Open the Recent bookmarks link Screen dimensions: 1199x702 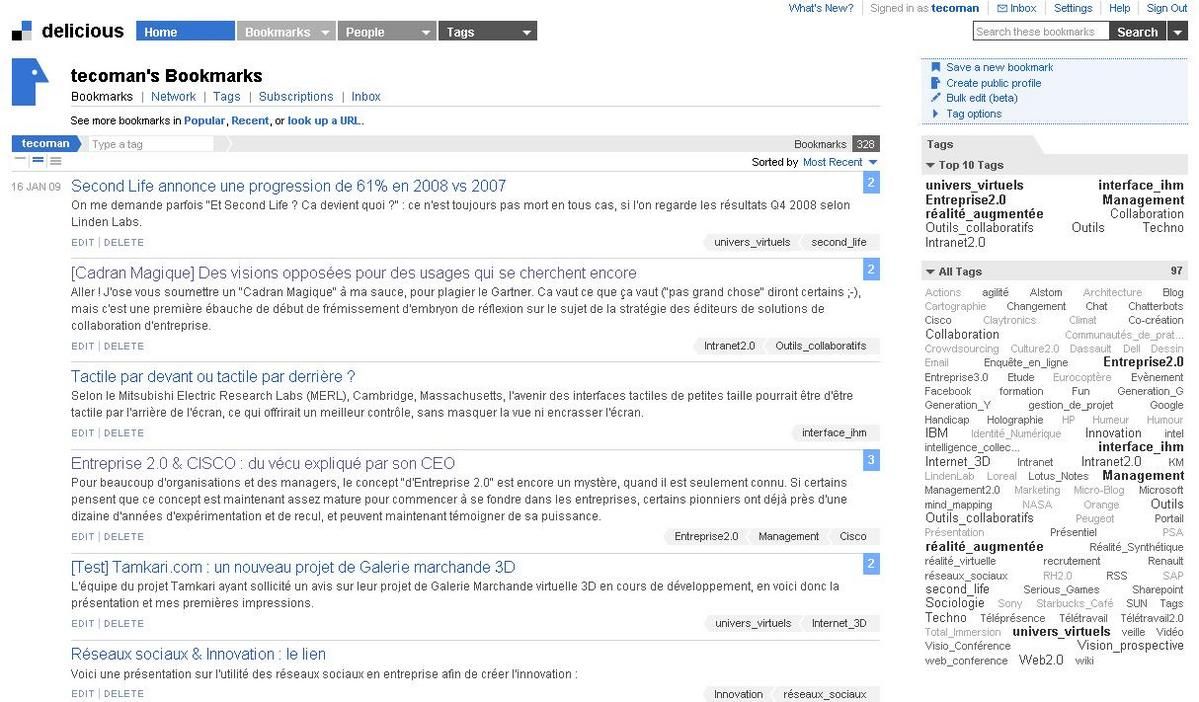tap(250, 121)
